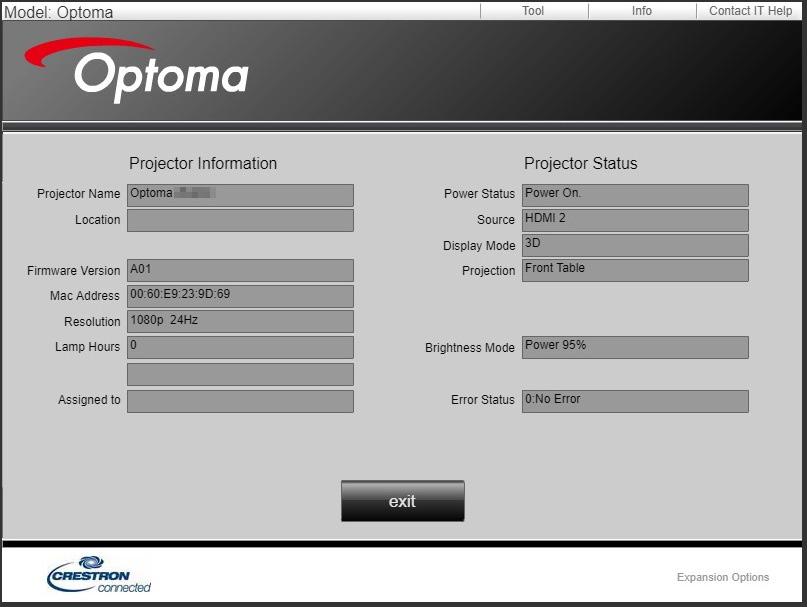807x607 pixels.
Task: Click the 'Source' label
Action: point(496,220)
